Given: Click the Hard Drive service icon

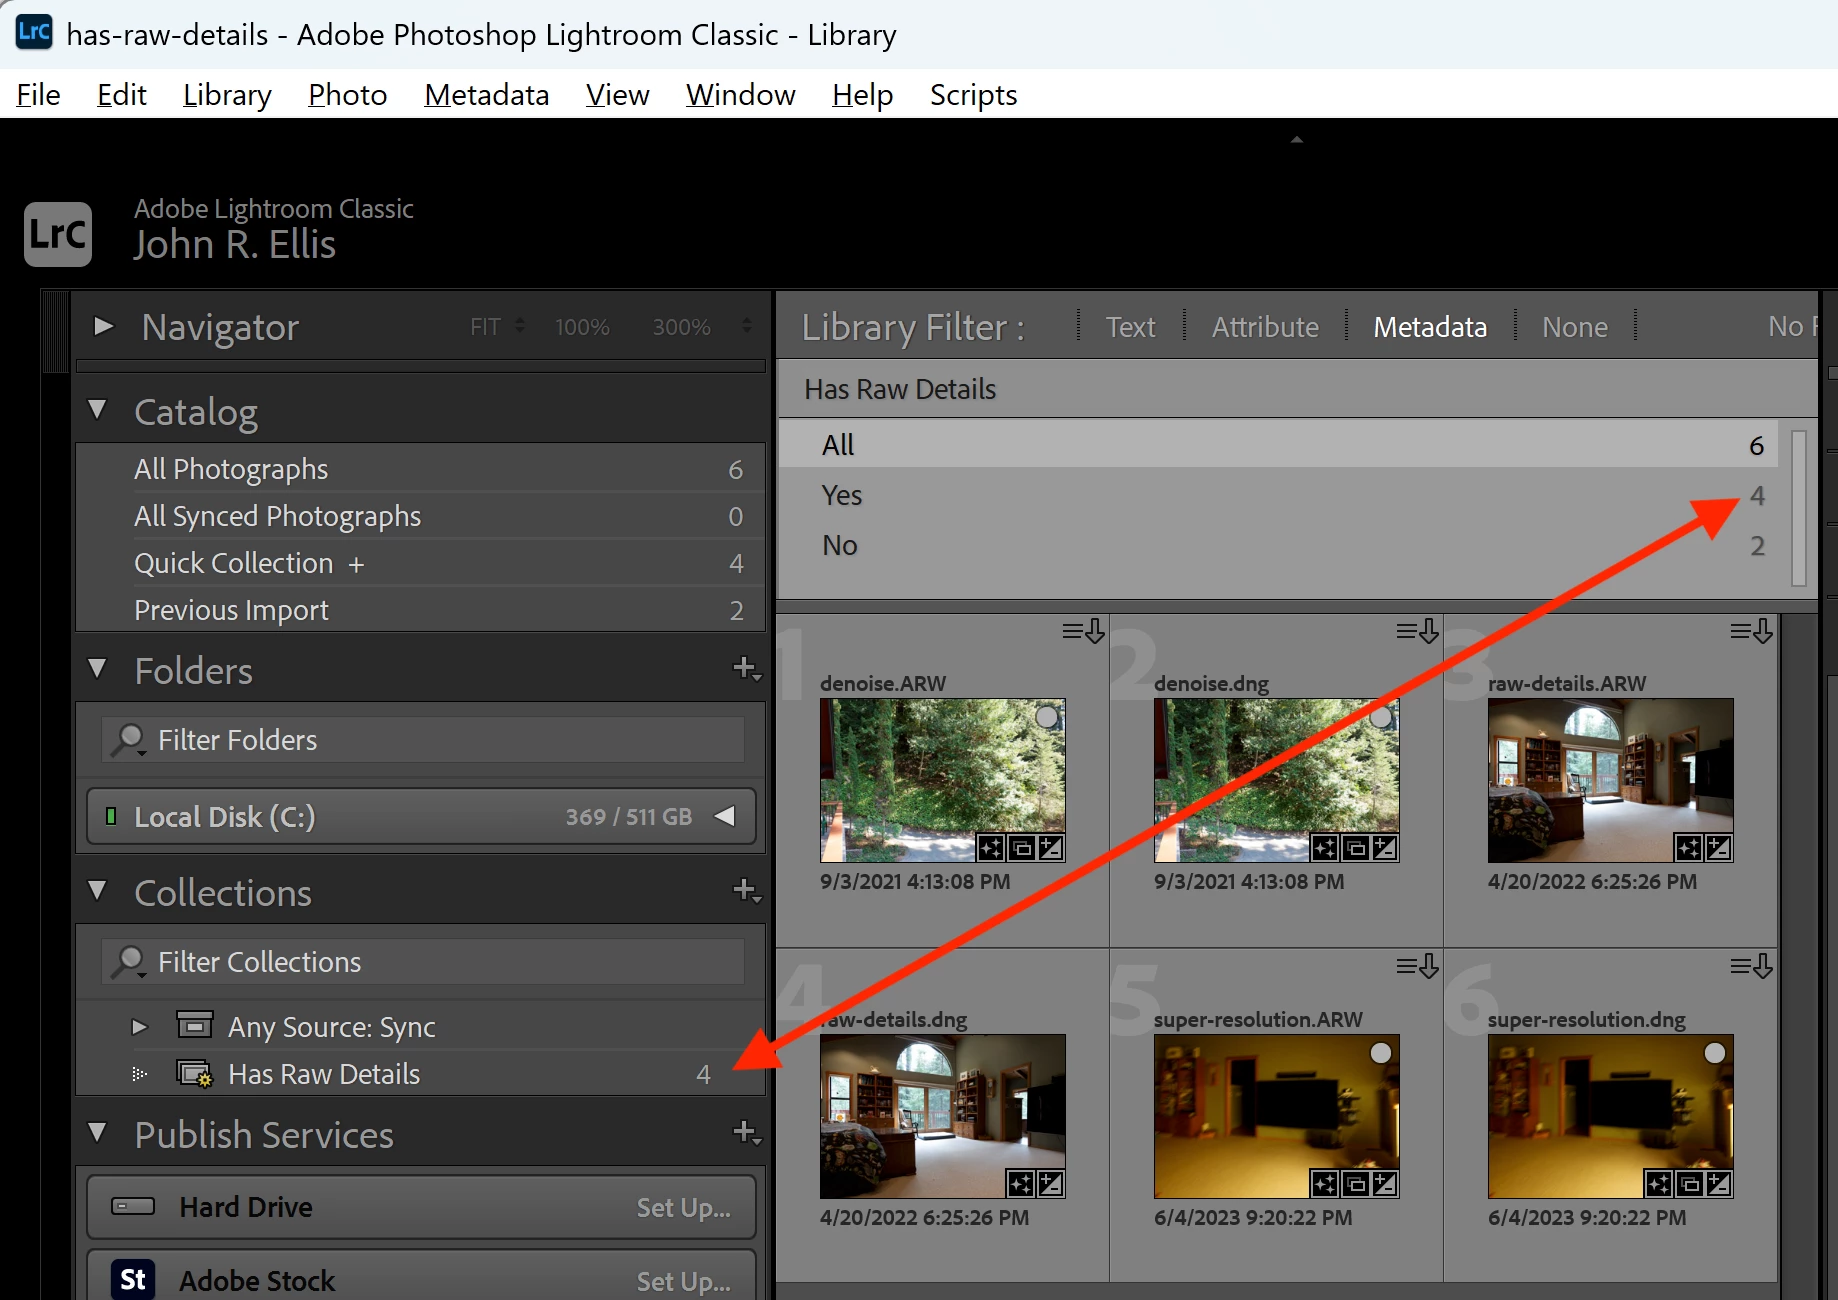Looking at the screenshot, I should click(x=133, y=1206).
